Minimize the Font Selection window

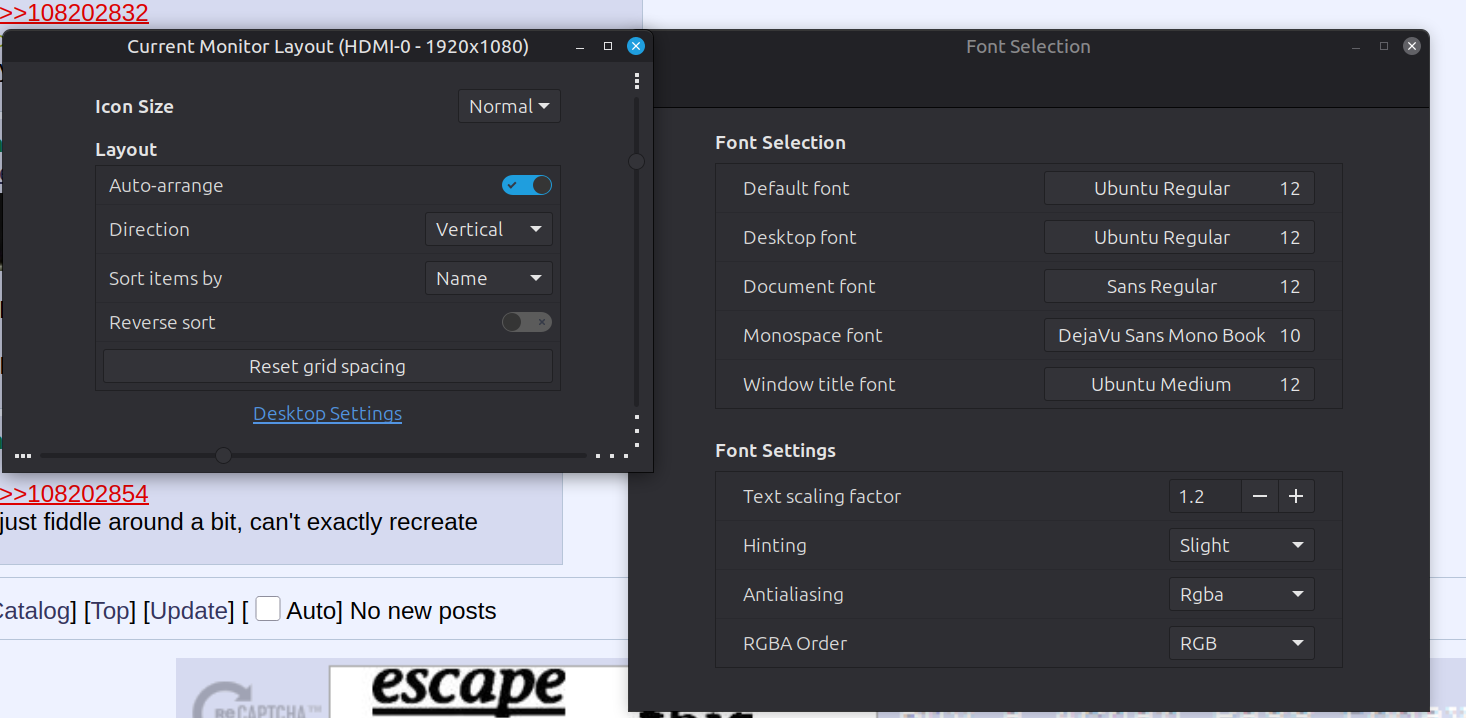point(1357,46)
